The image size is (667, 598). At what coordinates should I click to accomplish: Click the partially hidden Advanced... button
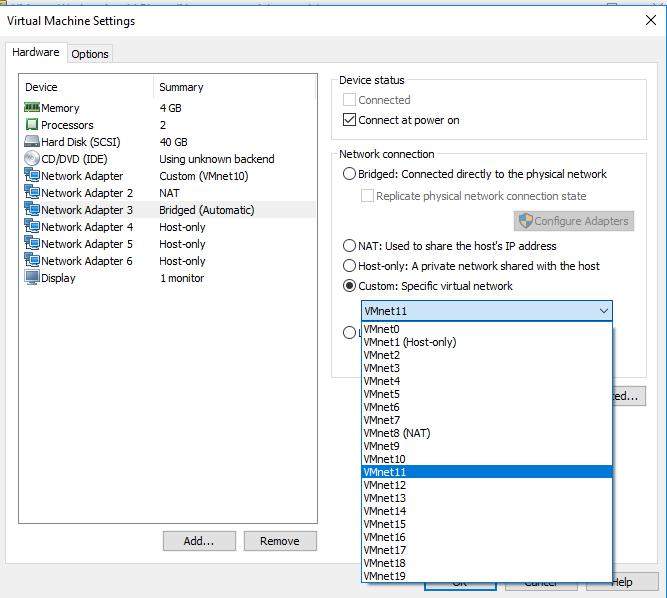pos(629,396)
